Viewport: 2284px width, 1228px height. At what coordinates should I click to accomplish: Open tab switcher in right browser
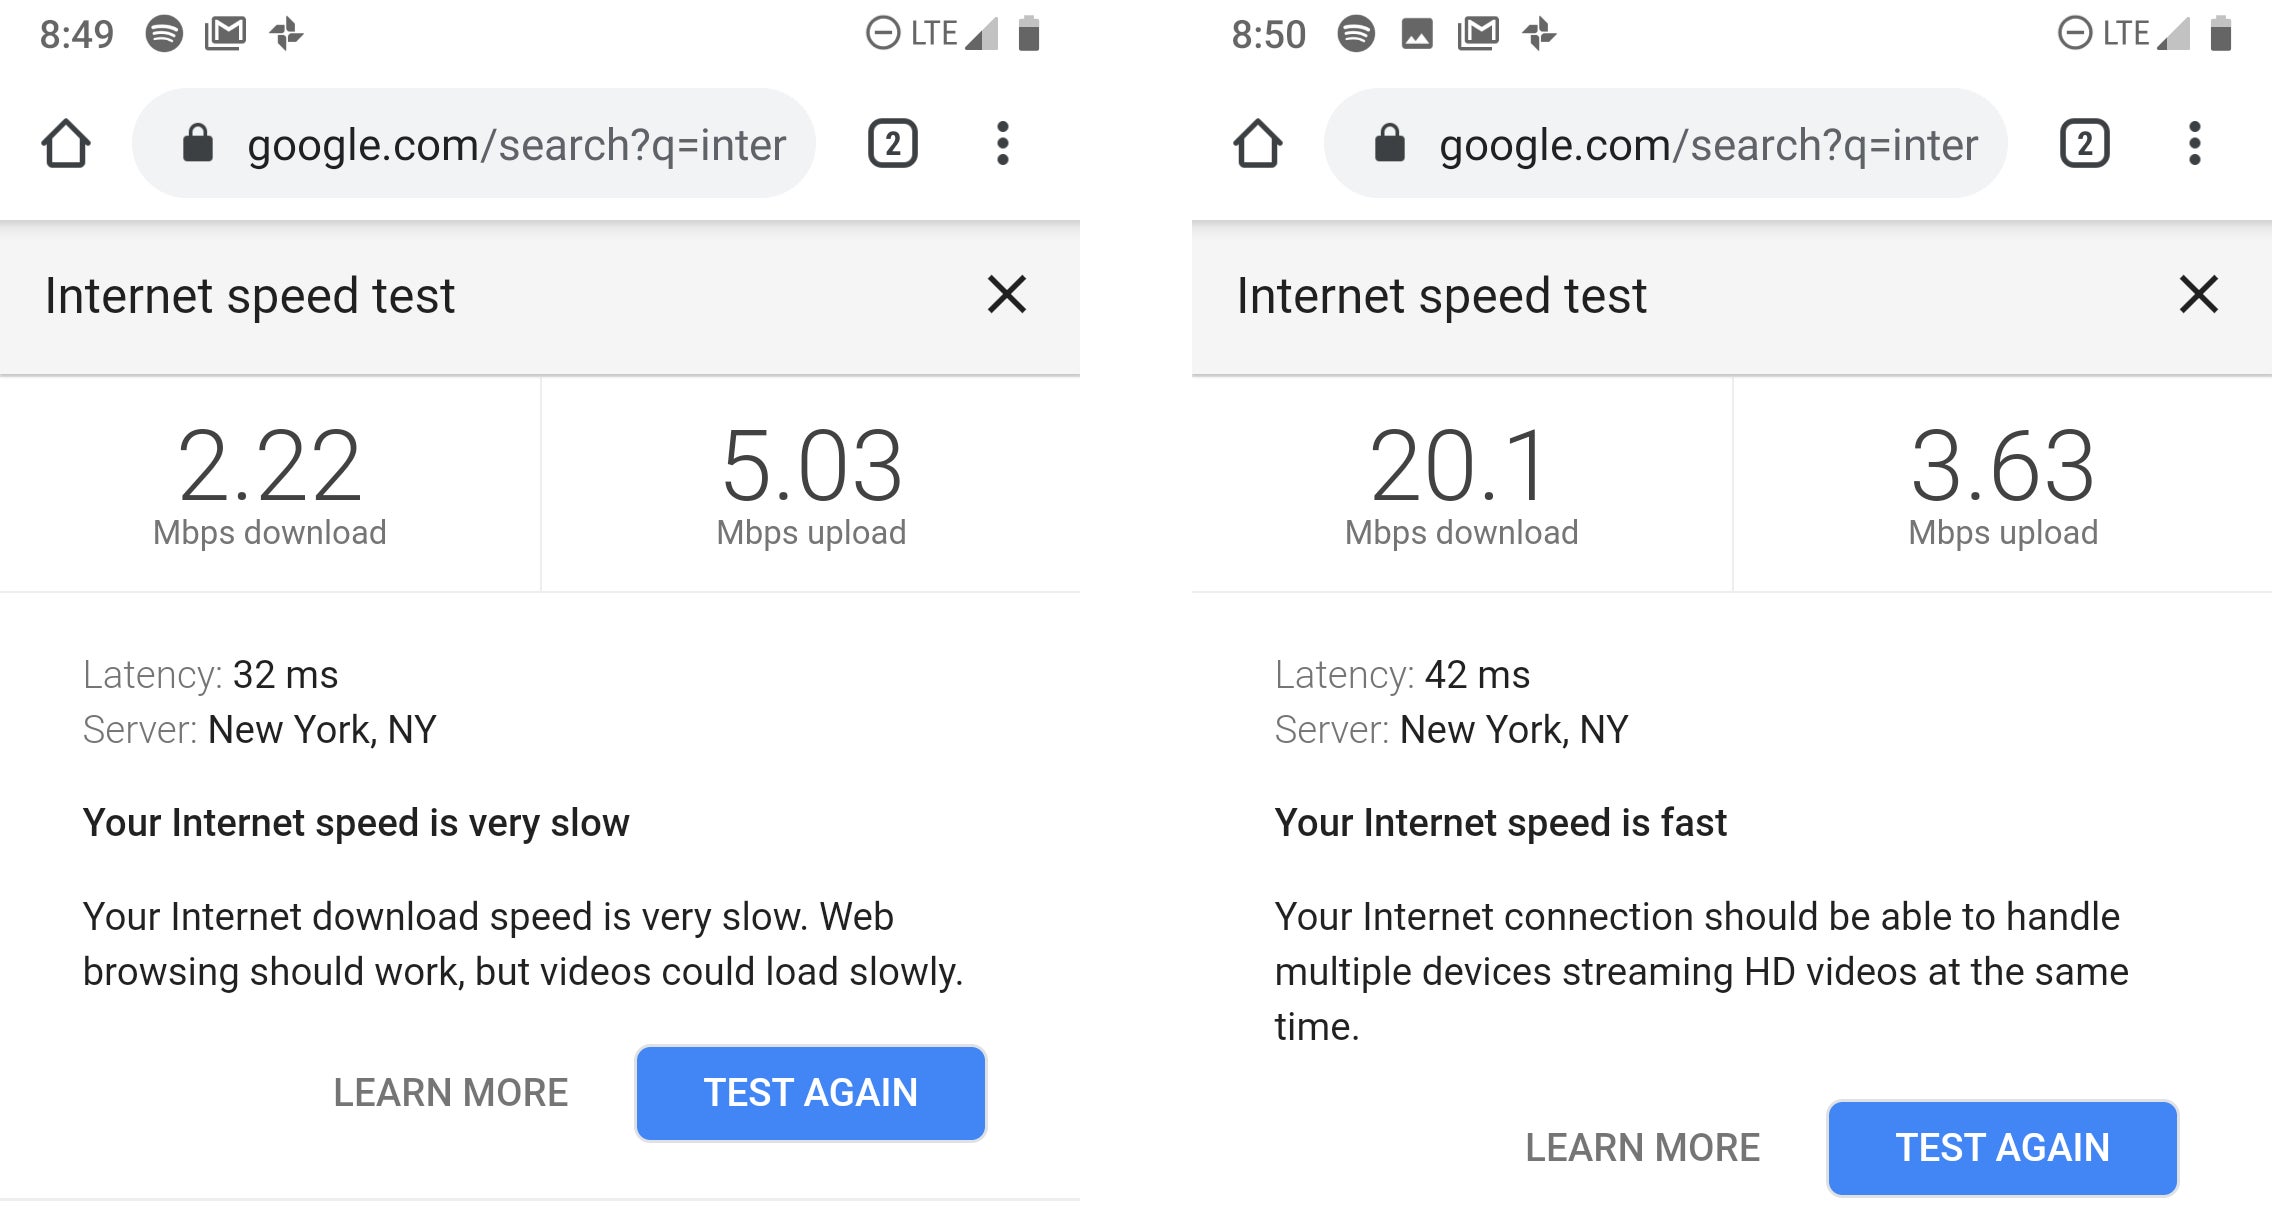[2084, 144]
